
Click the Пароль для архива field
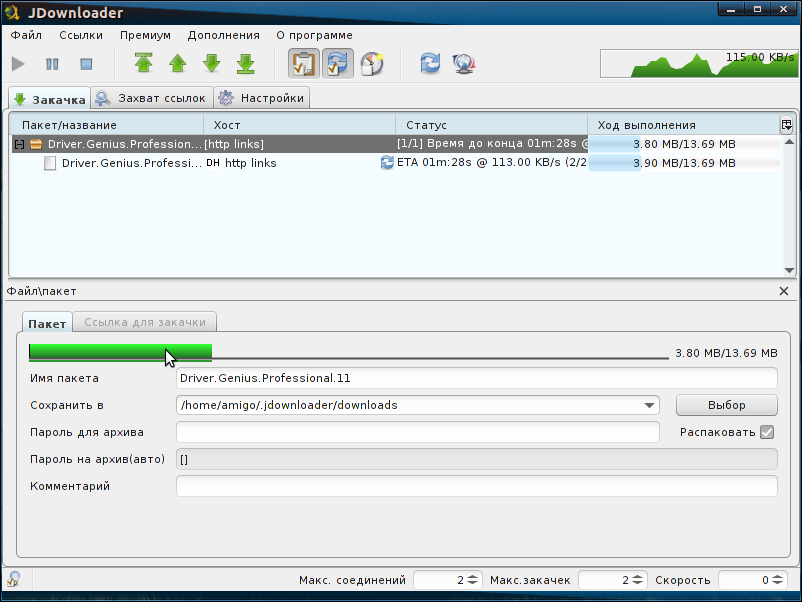418,432
